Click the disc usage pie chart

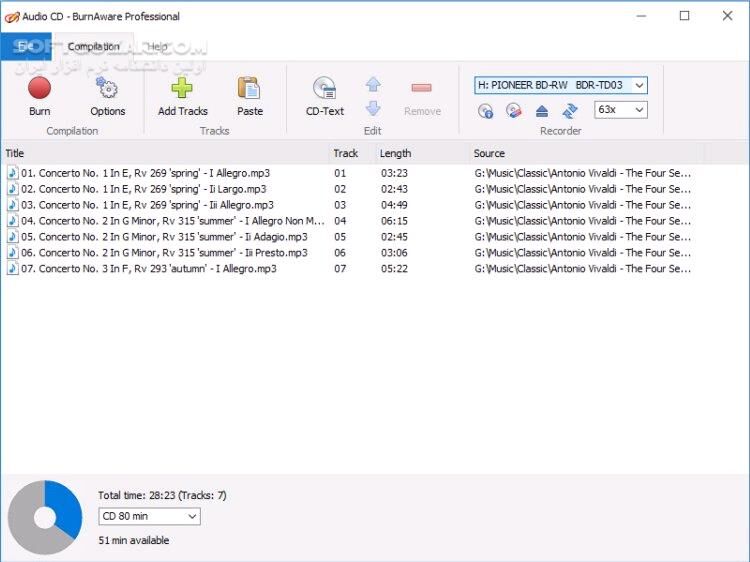[44, 517]
